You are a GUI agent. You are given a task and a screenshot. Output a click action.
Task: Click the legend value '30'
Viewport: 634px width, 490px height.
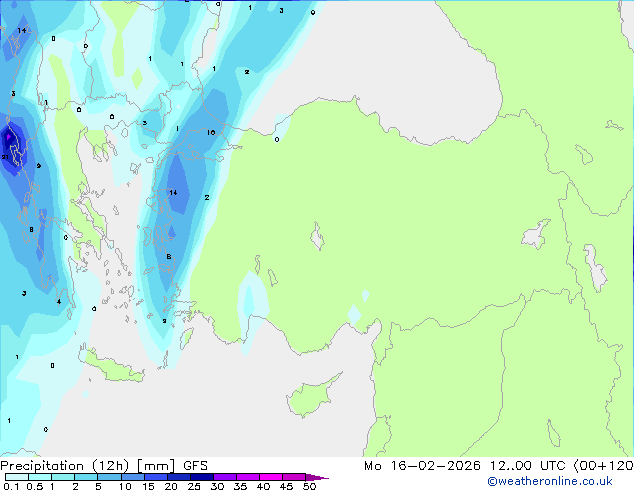(217, 486)
